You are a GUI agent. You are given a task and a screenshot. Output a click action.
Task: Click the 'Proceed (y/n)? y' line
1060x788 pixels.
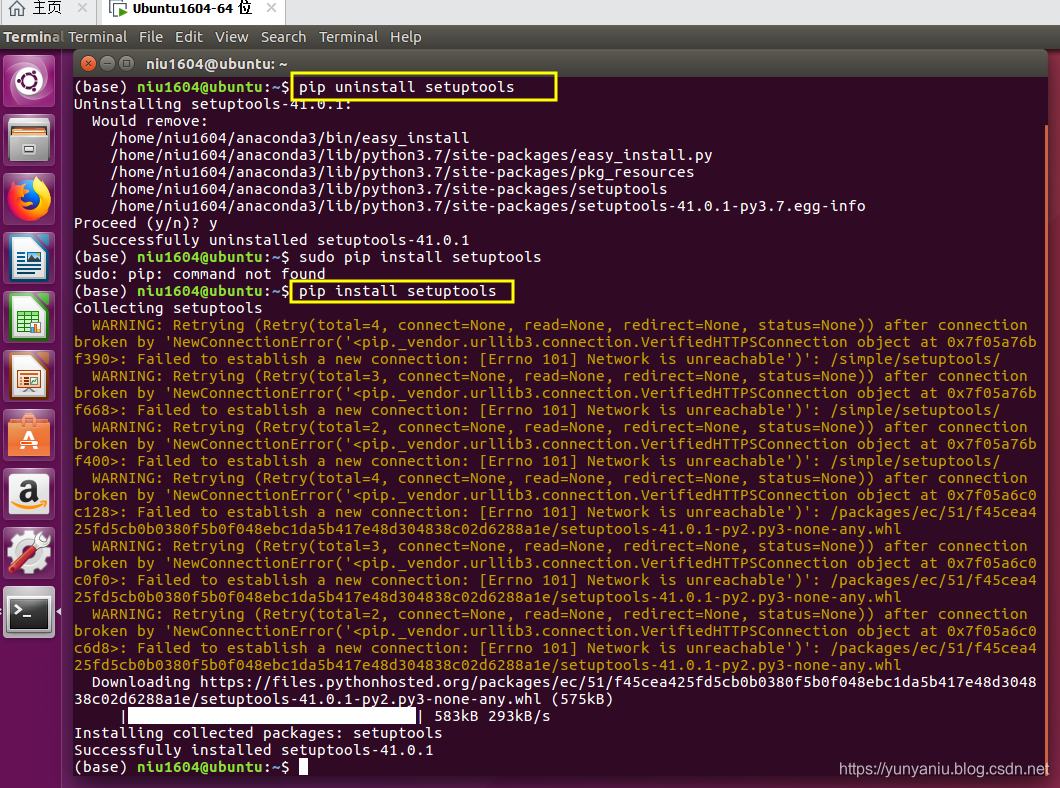pyautogui.click(x=145, y=224)
